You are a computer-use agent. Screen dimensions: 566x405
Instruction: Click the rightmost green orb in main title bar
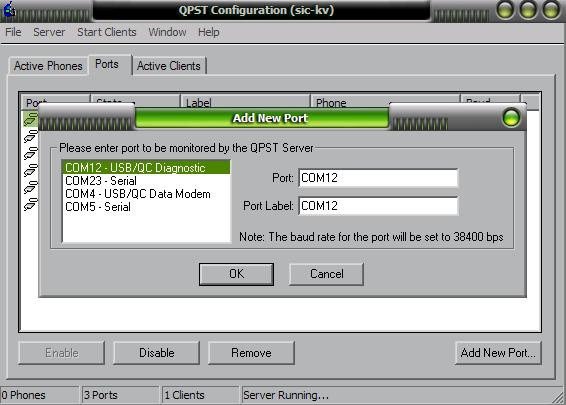tap(551, 10)
